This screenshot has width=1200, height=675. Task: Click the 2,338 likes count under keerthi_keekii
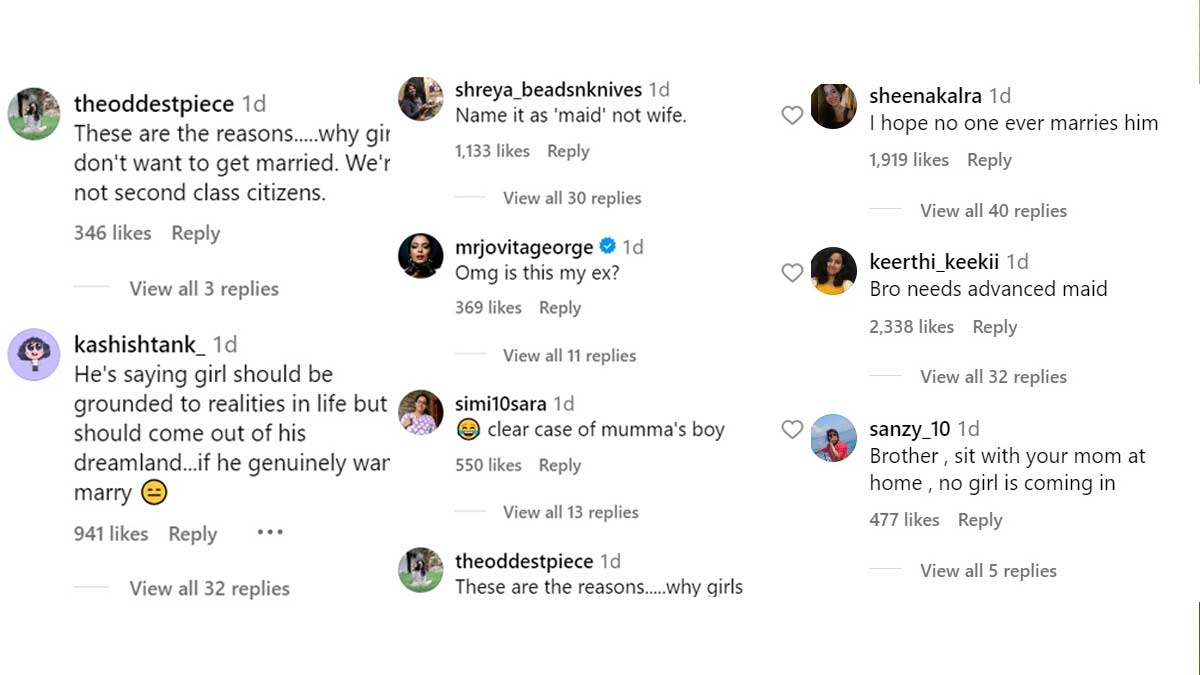(x=911, y=326)
